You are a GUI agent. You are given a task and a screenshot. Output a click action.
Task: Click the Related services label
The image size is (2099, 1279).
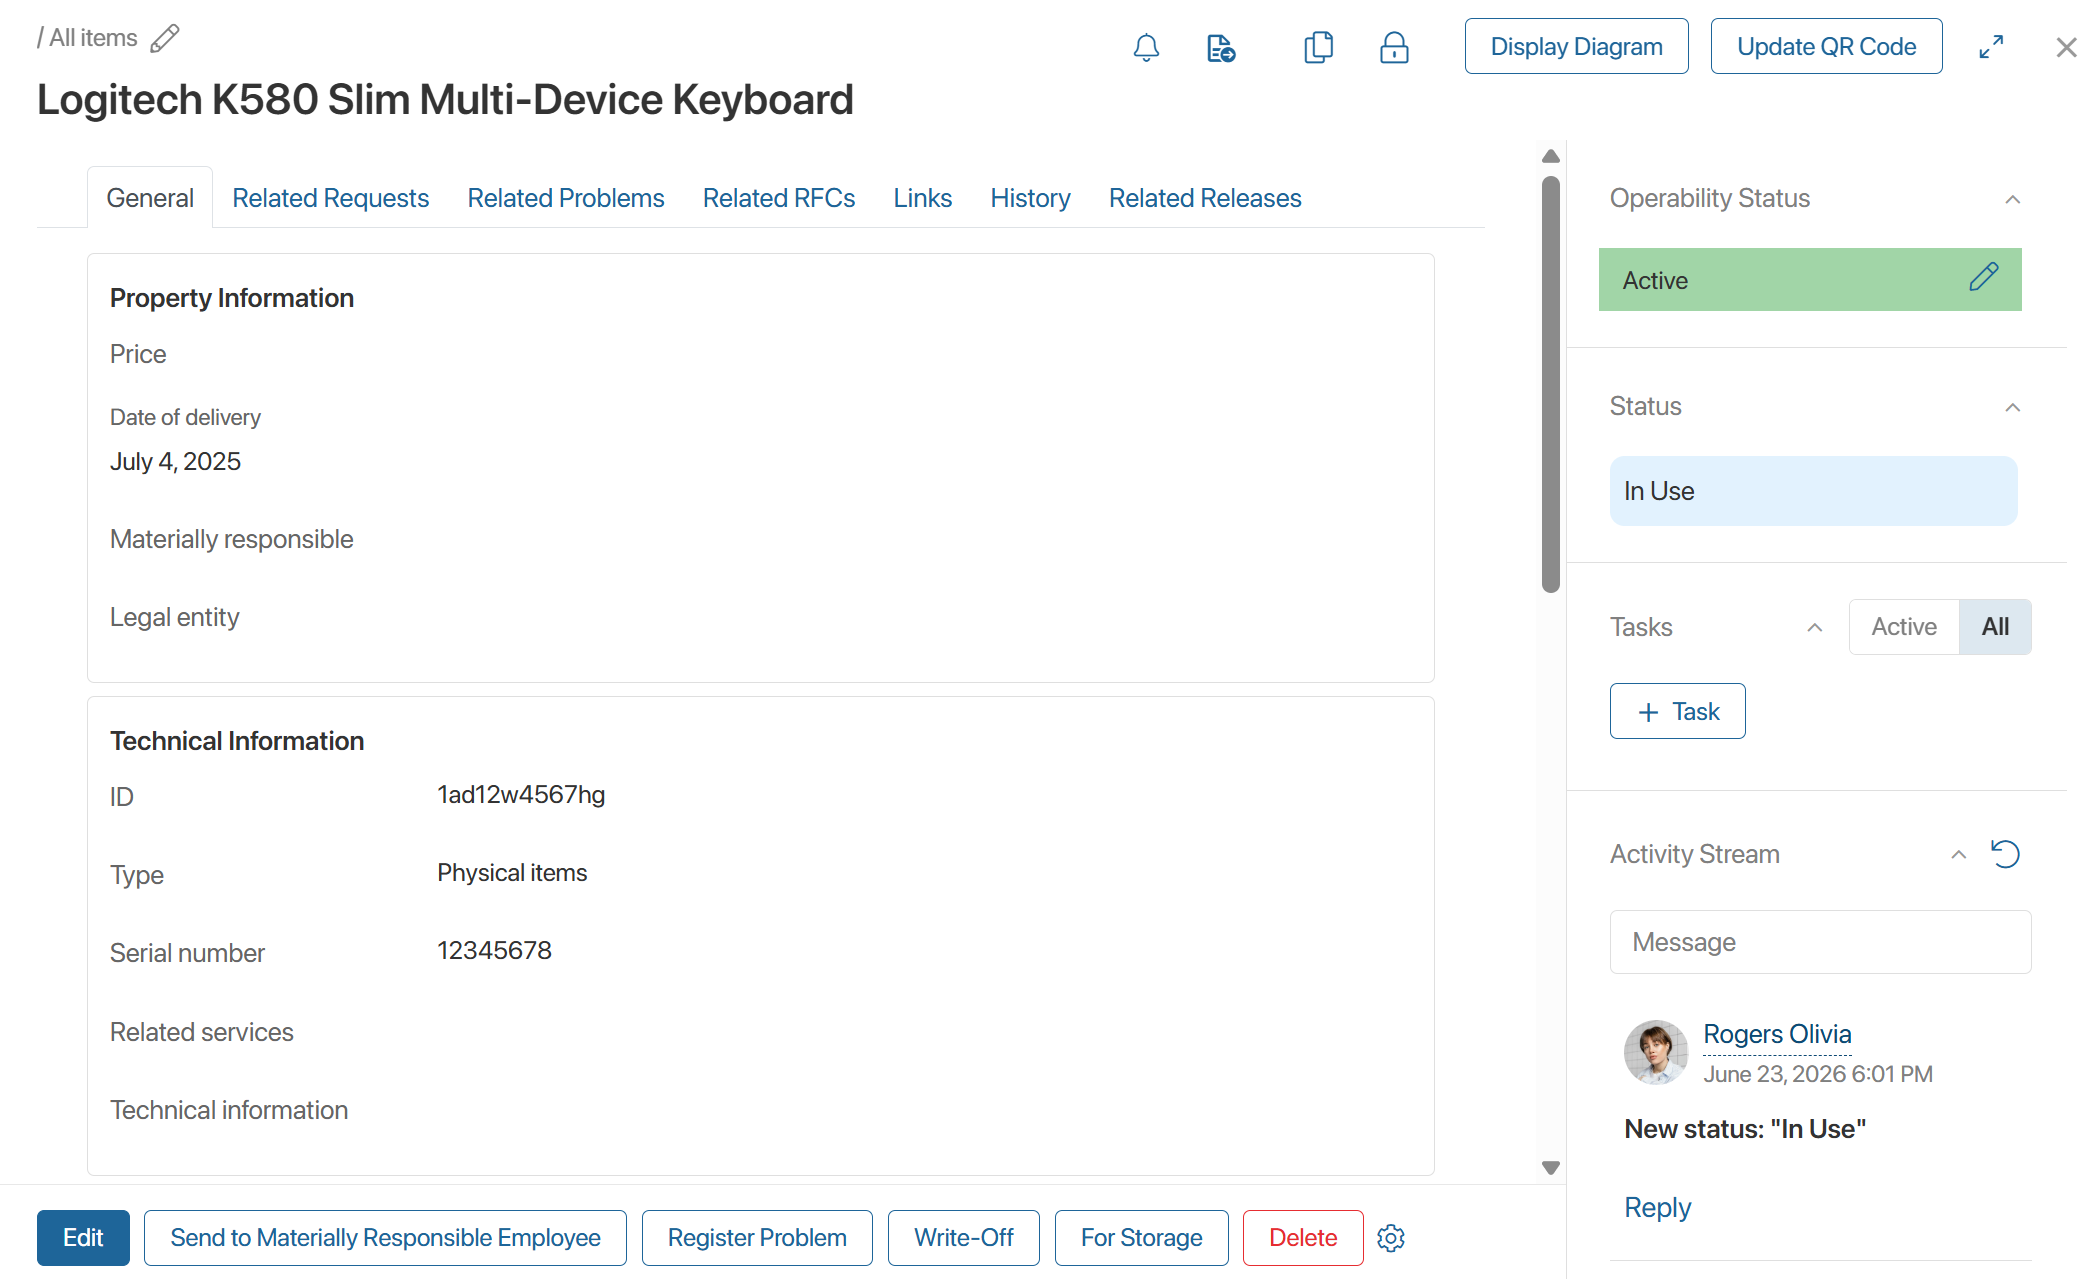(202, 1032)
